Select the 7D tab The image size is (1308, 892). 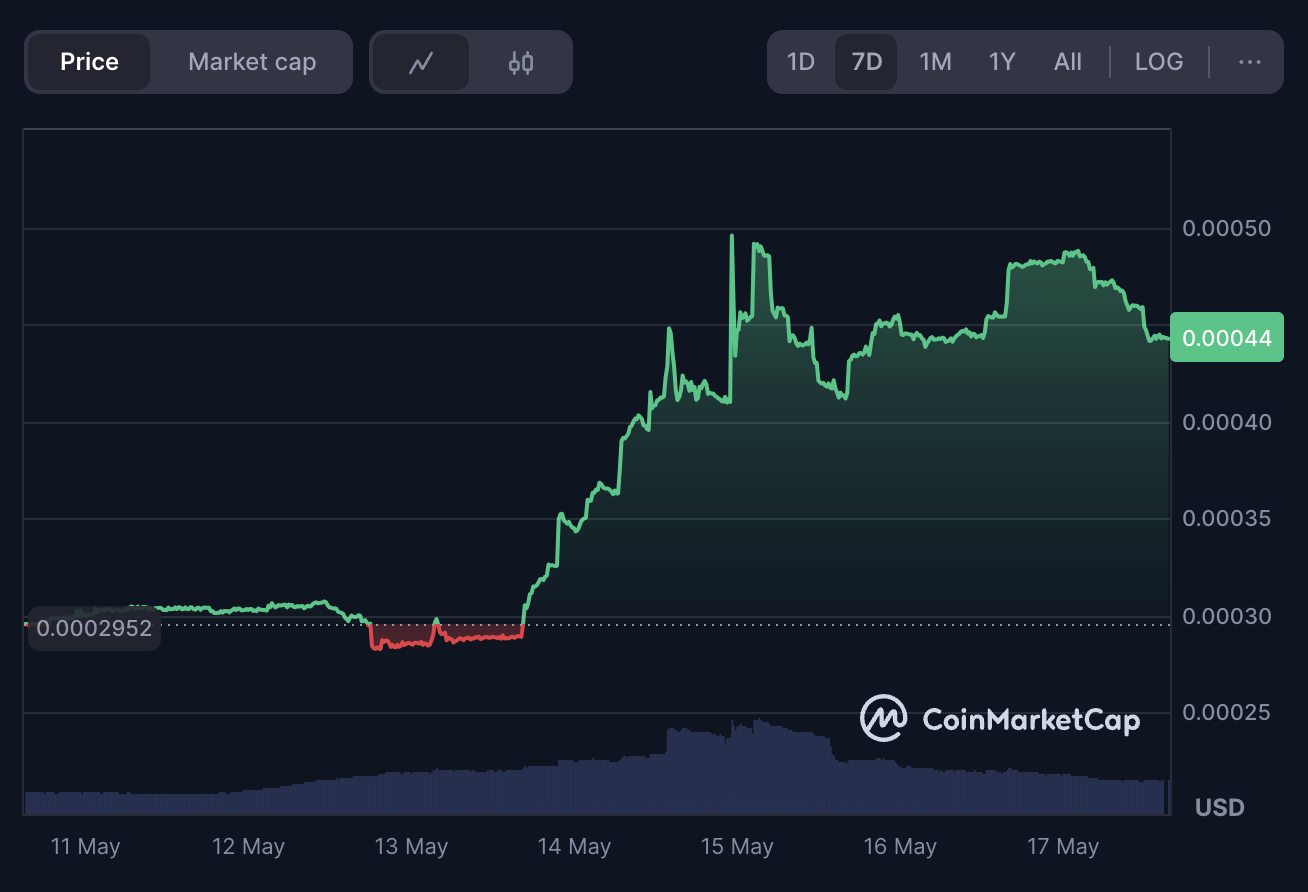point(866,61)
